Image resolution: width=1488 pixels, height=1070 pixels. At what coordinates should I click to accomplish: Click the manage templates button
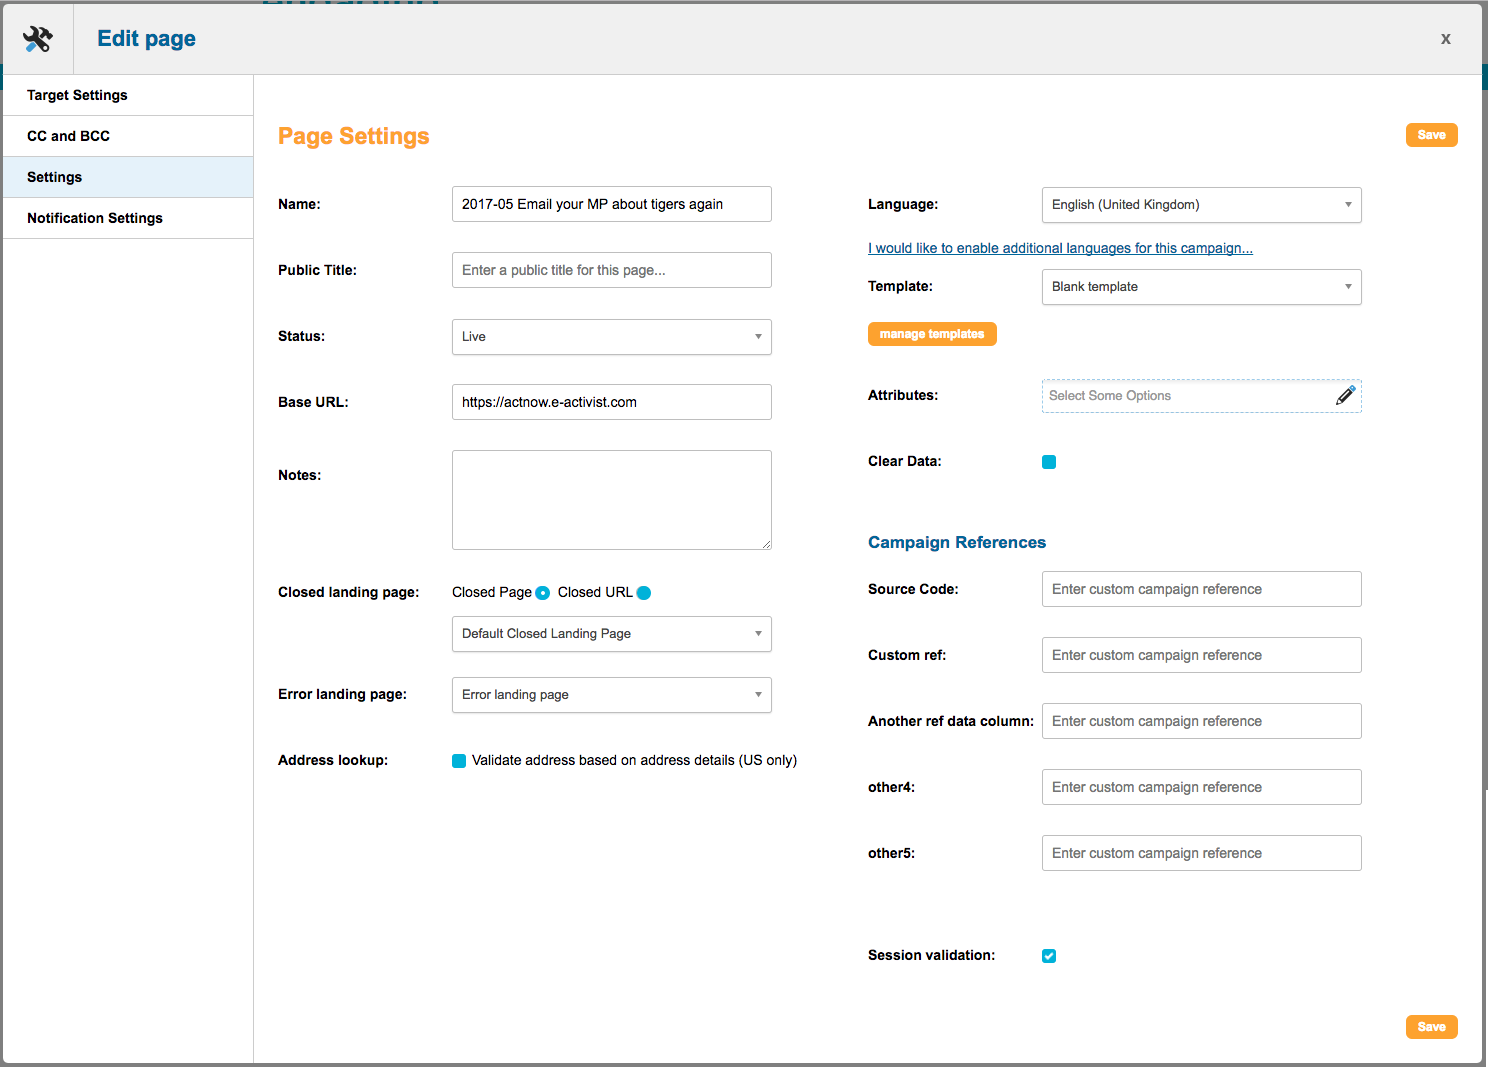pos(932,334)
